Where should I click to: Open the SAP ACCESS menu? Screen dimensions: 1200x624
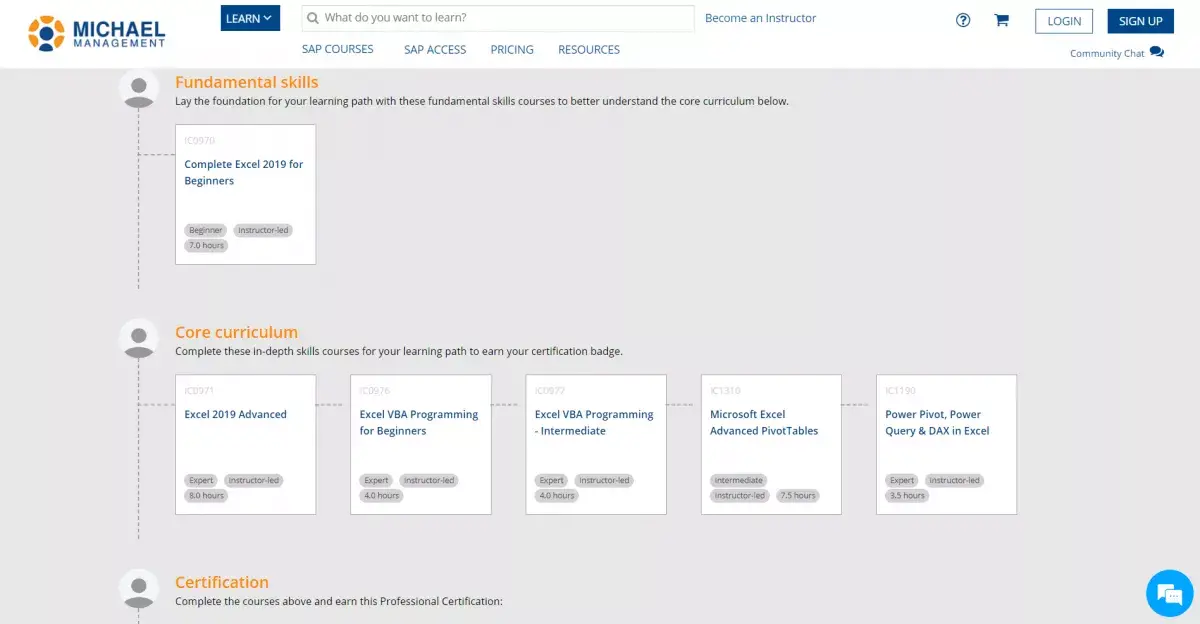pos(435,49)
